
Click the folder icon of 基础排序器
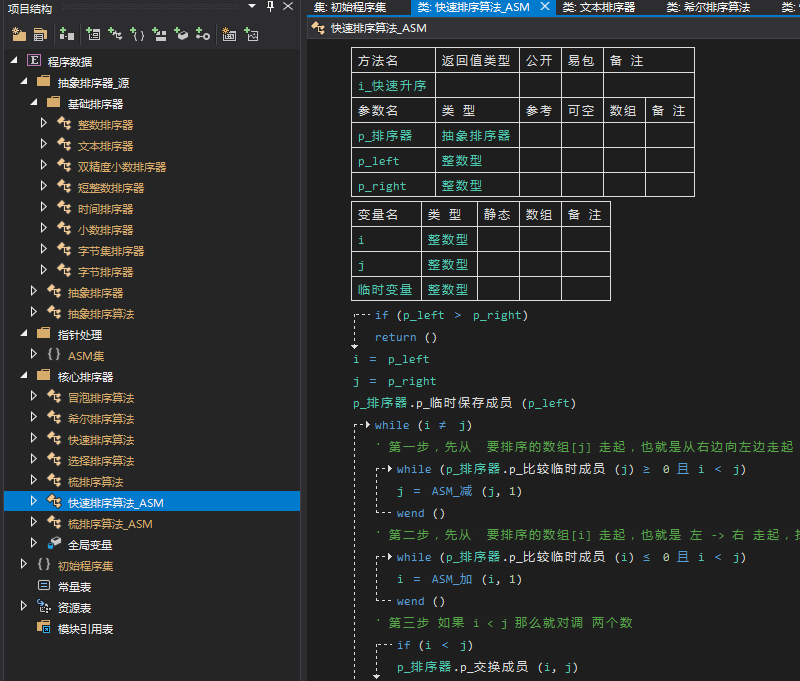(x=54, y=103)
